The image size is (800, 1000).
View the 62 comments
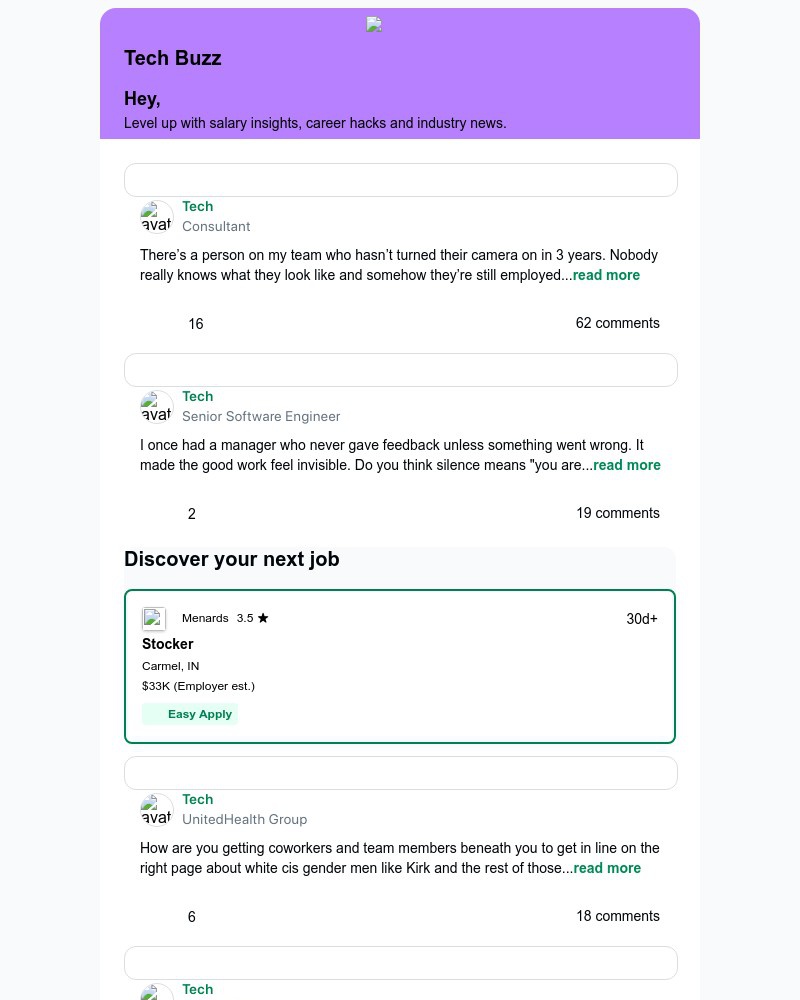[x=617, y=323]
